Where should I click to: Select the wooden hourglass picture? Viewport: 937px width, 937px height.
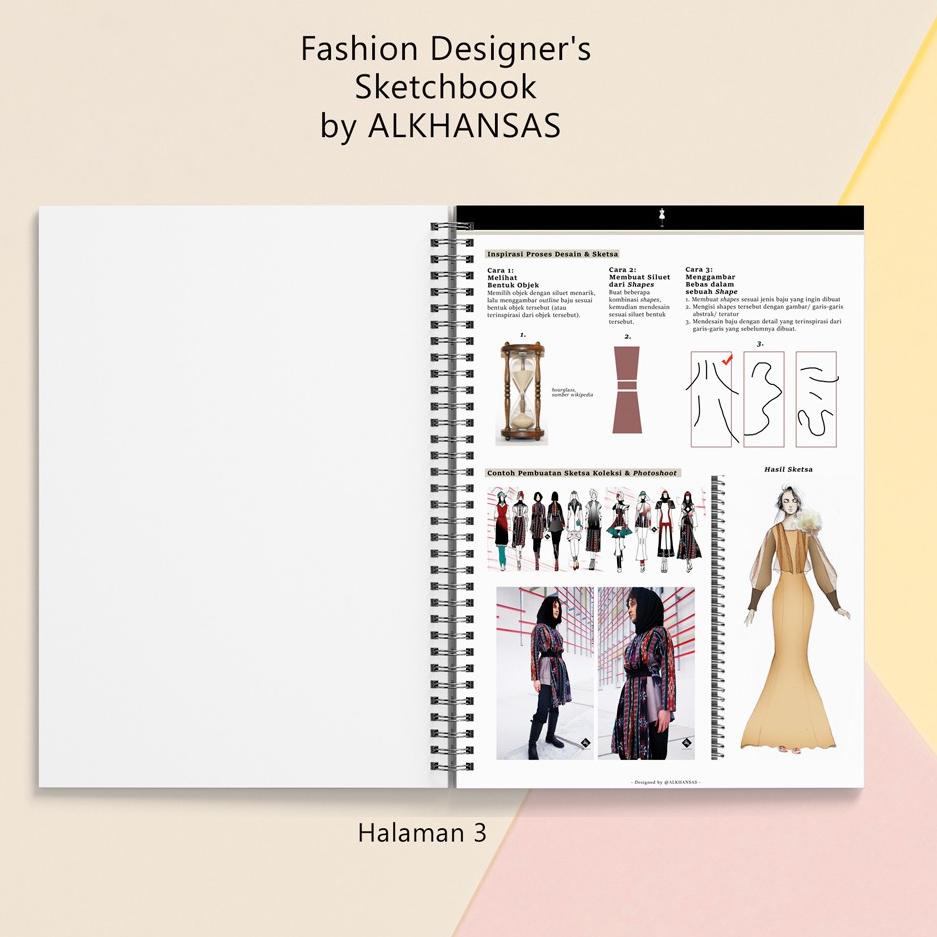pyautogui.click(x=522, y=391)
